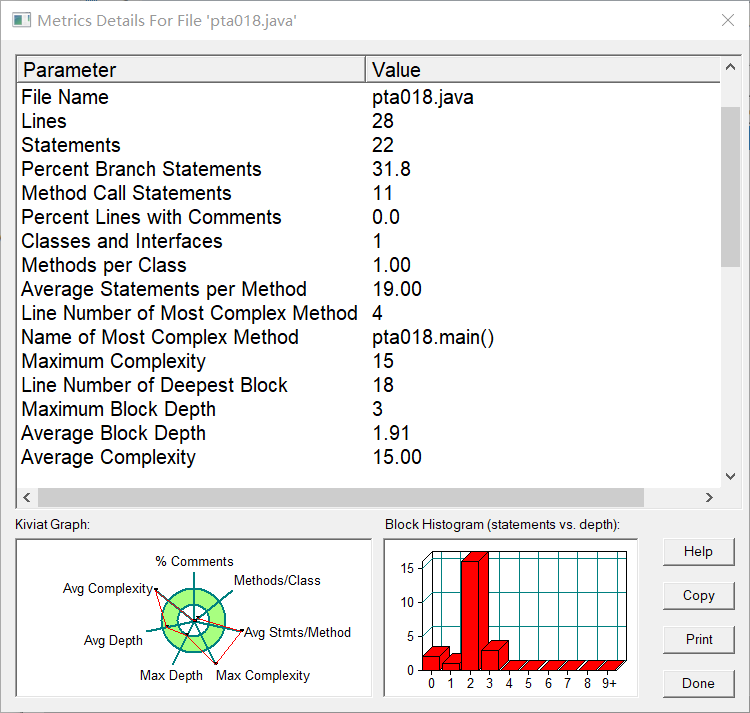Close the Metrics Details window

pyautogui.click(x=728, y=21)
